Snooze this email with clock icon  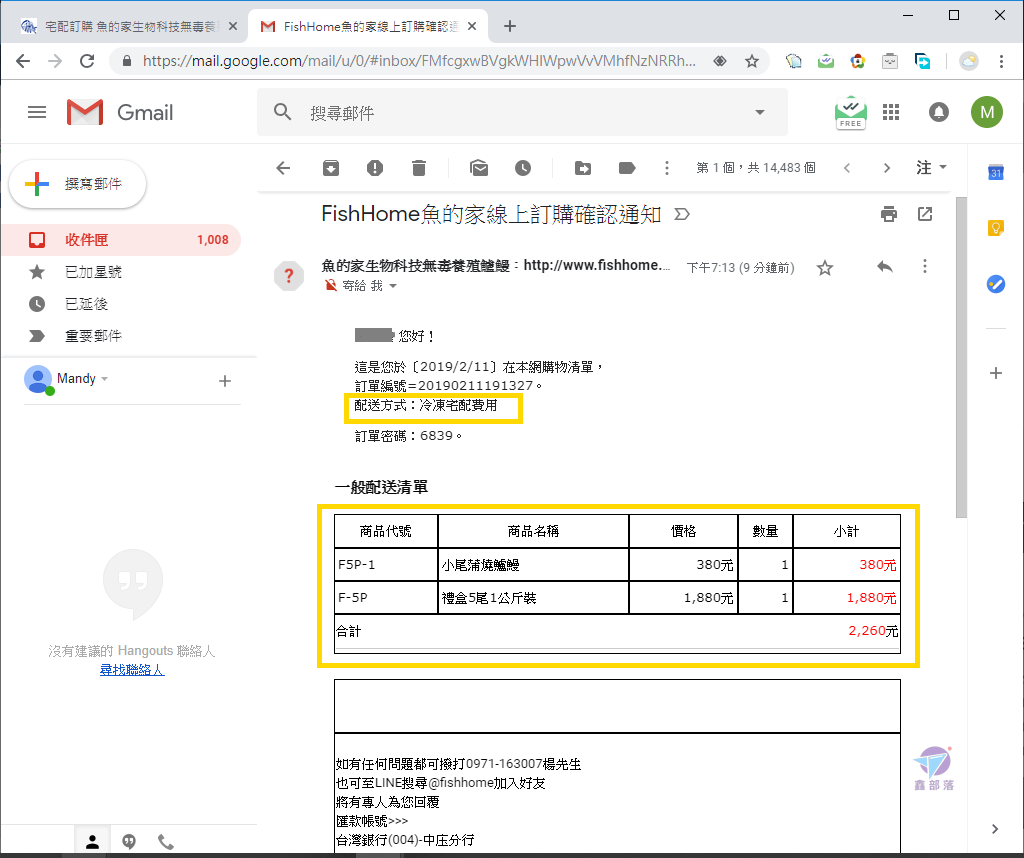(x=522, y=168)
